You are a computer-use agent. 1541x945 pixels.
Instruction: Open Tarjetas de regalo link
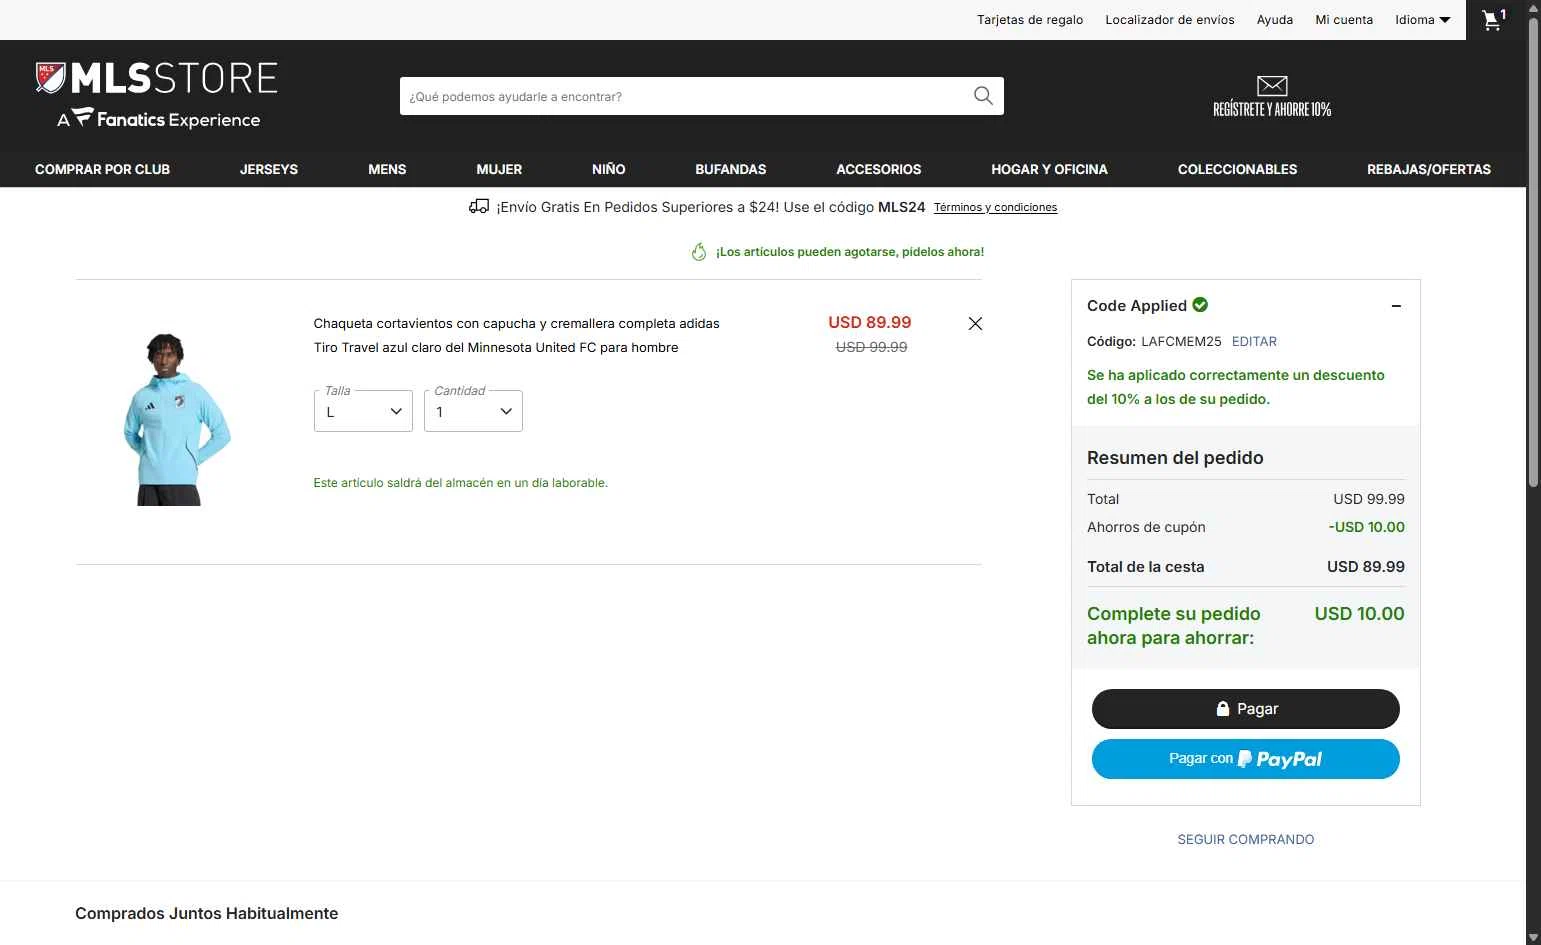click(1030, 20)
